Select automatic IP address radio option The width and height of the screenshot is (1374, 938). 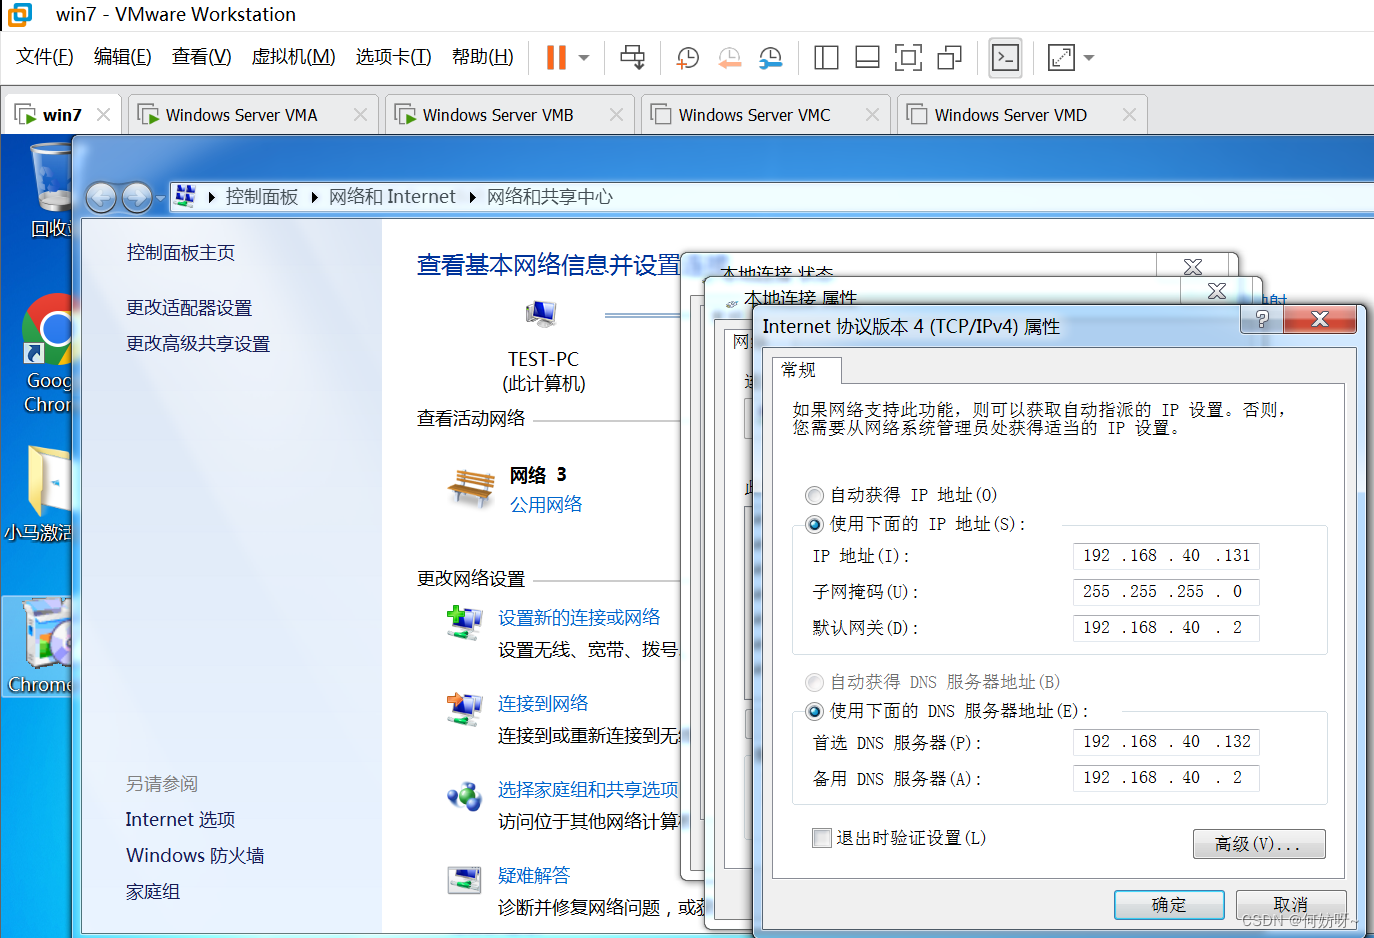pyautogui.click(x=814, y=495)
